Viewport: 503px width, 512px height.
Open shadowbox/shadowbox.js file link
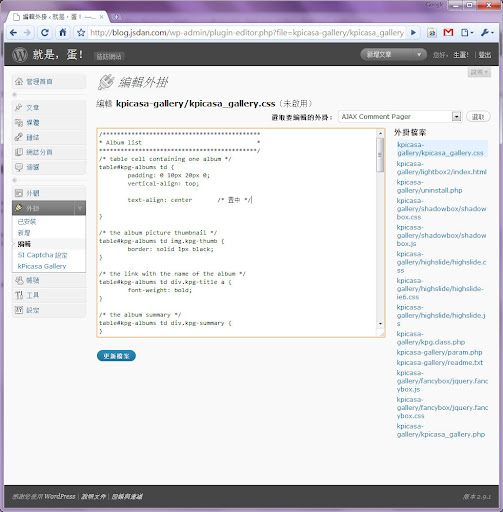coord(442,235)
